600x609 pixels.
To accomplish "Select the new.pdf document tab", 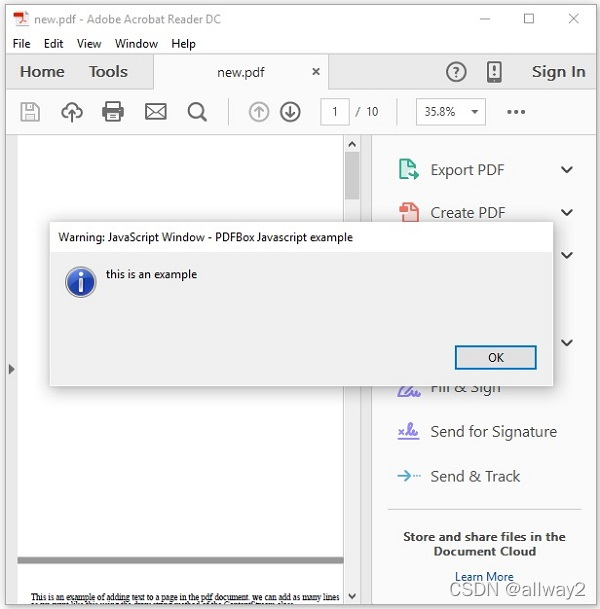I will [x=241, y=72].
